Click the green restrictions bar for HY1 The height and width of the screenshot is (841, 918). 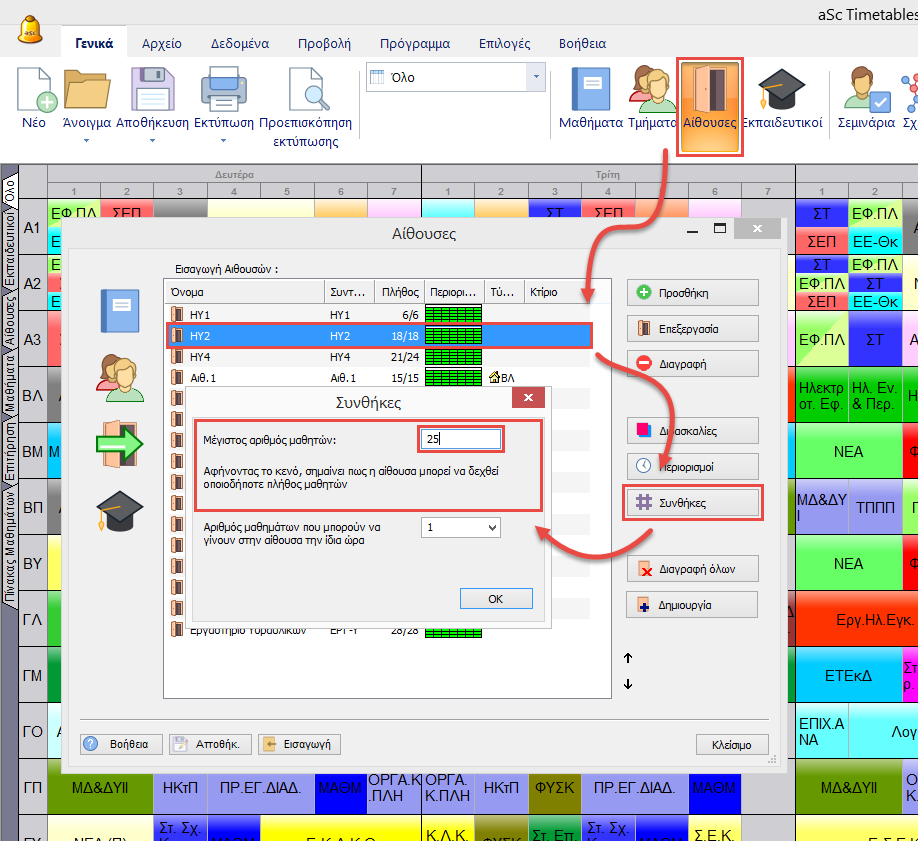[453, 314]
